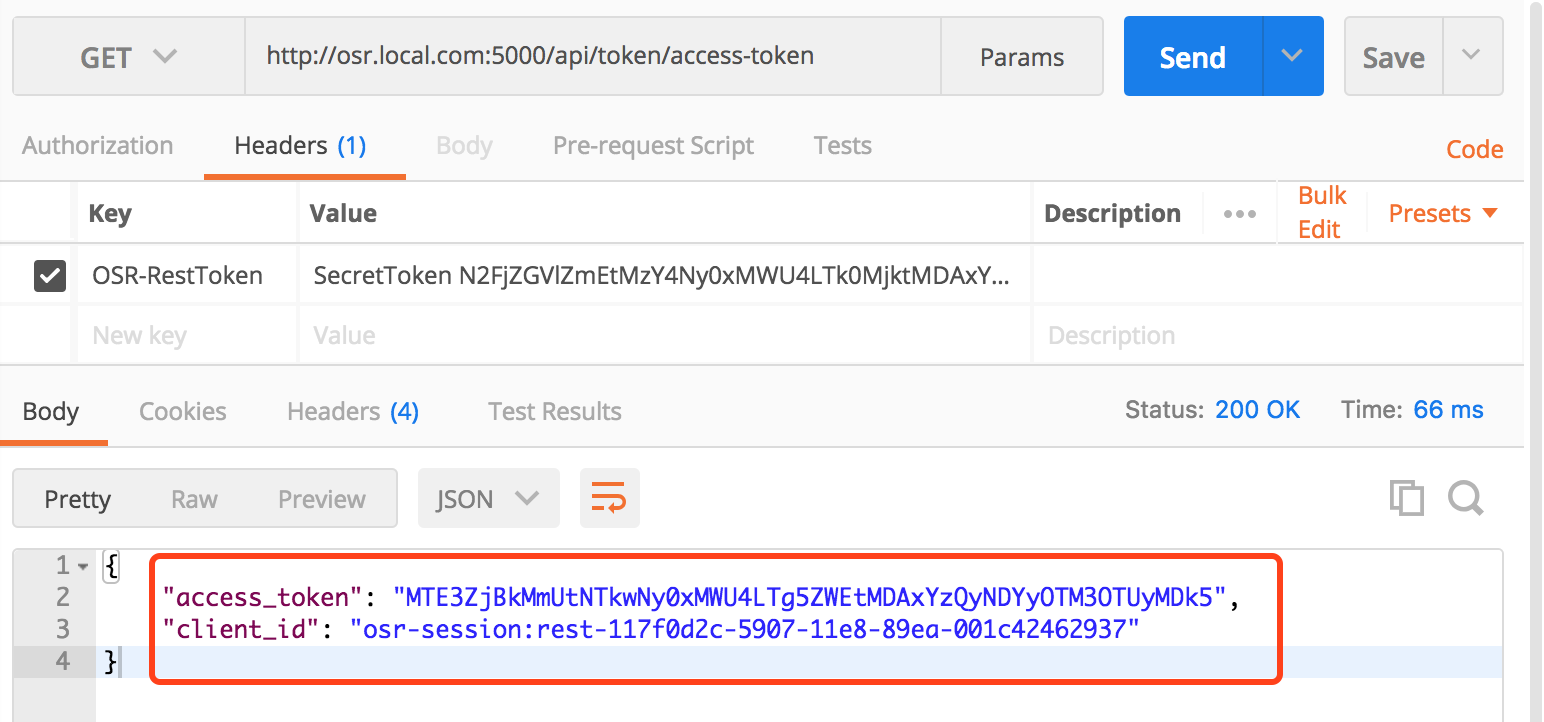The image size is (1544, 722).
Task: Click the "access_token" key text
Action: pos(262,598)
